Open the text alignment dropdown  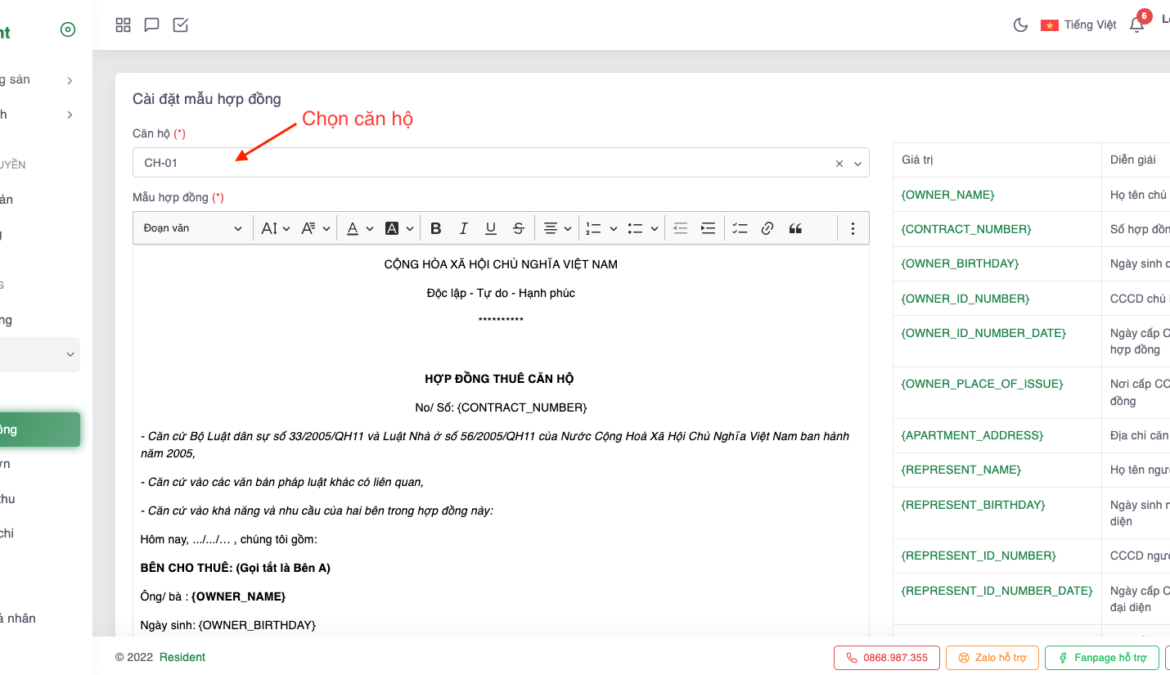click(556, 229)
